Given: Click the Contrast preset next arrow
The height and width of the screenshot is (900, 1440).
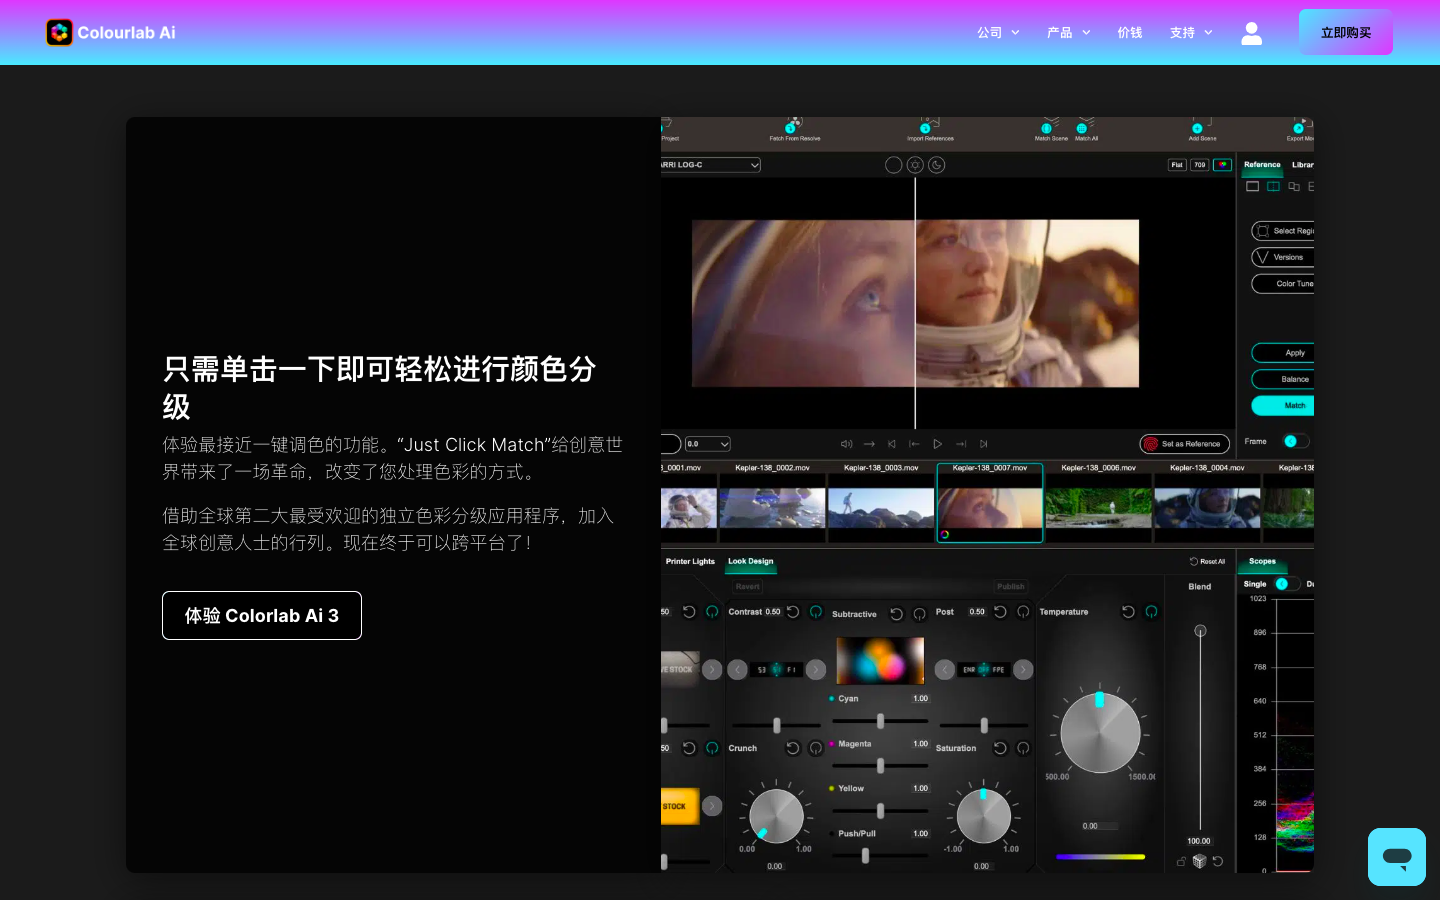Looking at the screenshot, I should point(816,670).
